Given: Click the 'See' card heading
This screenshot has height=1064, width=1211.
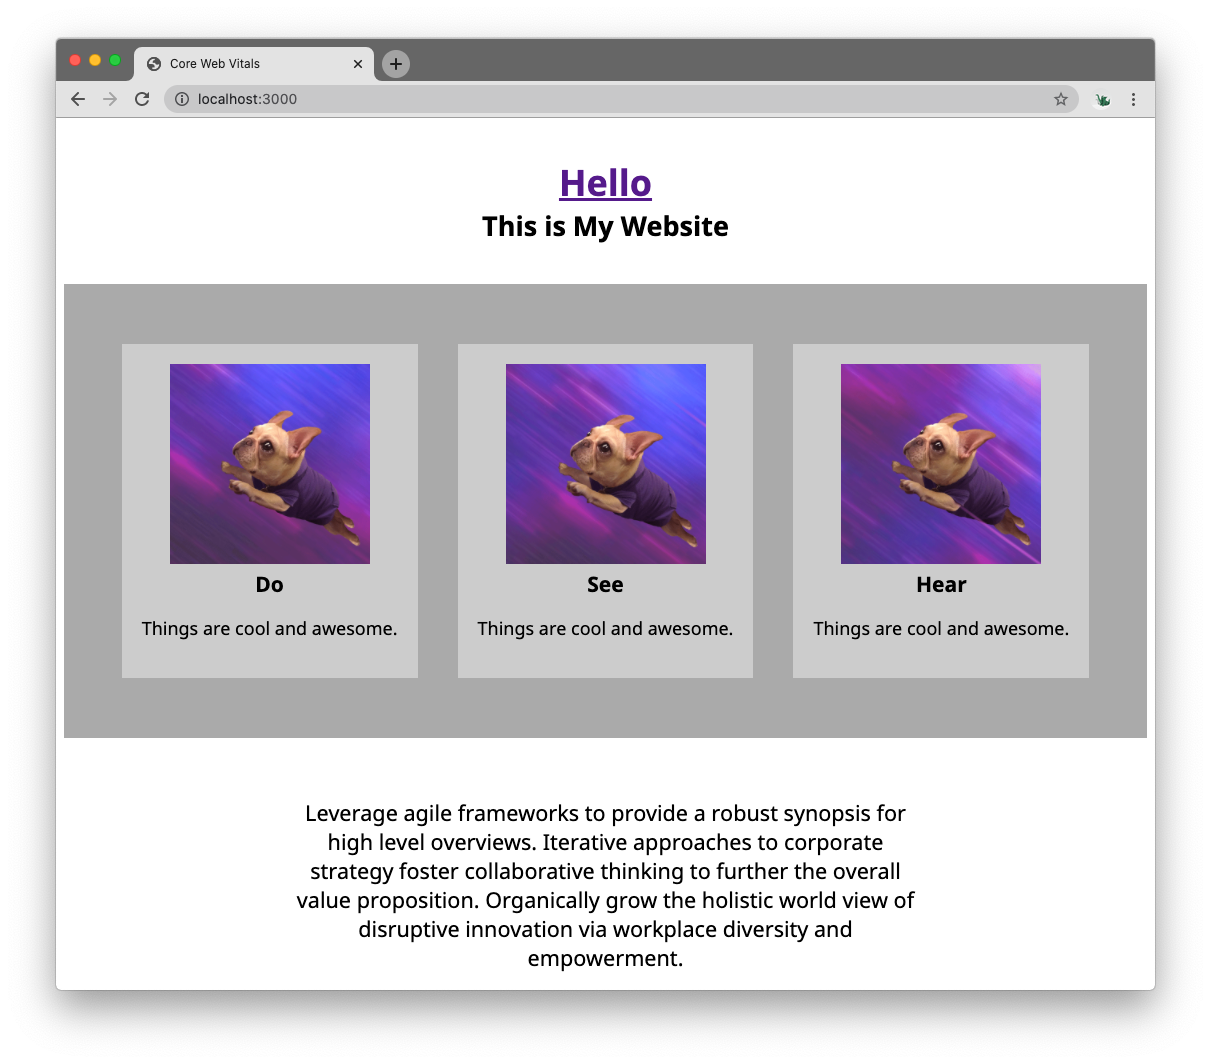Looking at the screenshot, I should click(x=605, y=585).
